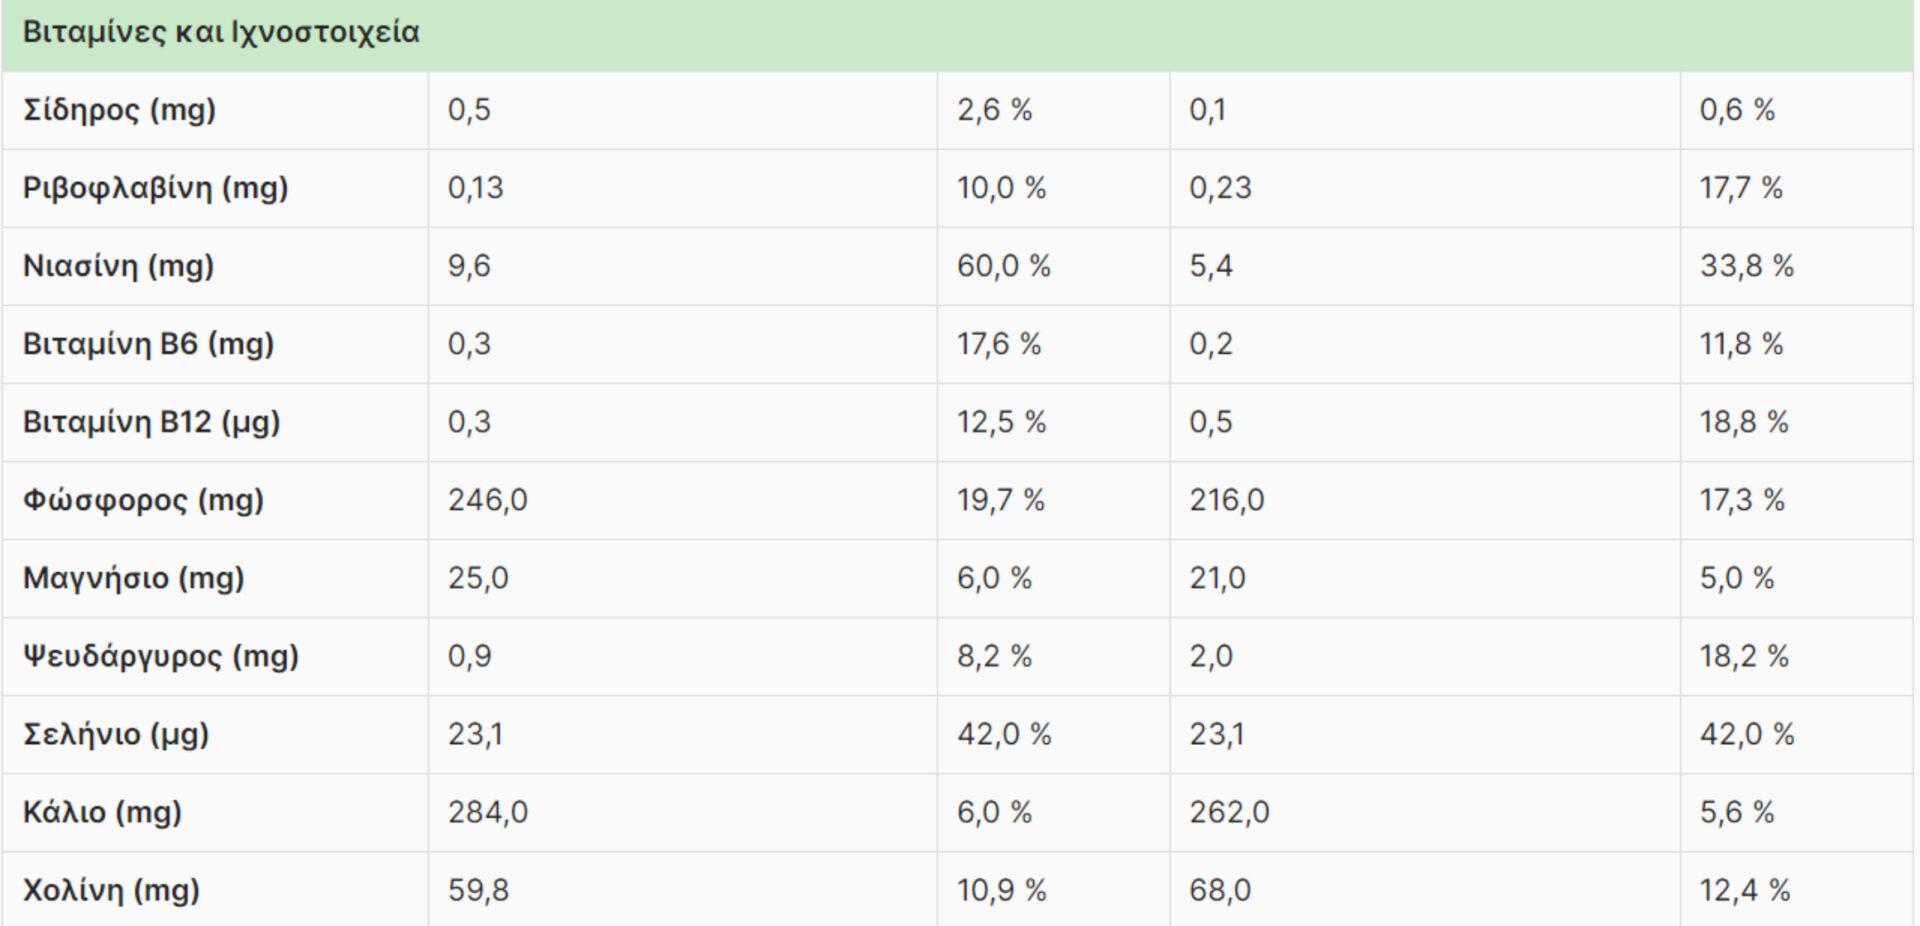
Task: Click the 60,0 % value for Νιασίνη
Action: (x=1003, y=266)
